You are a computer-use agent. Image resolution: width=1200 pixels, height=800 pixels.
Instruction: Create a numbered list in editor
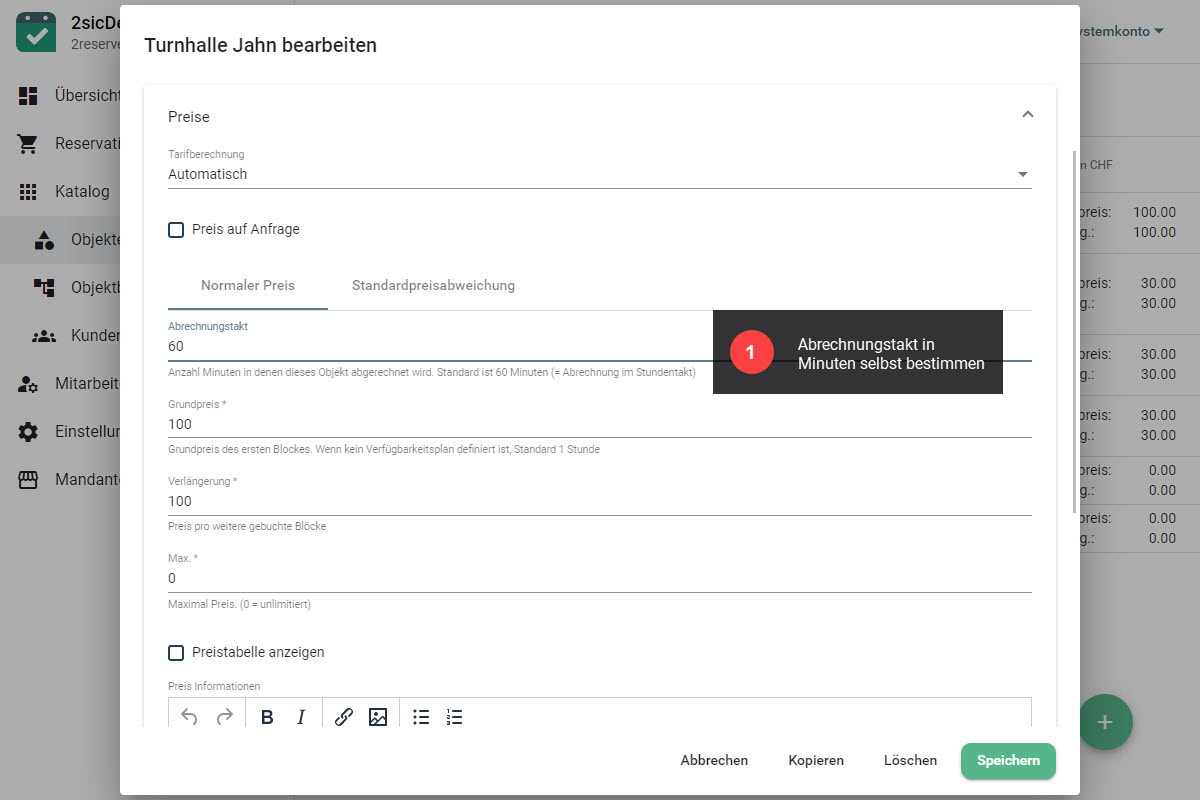coord(455,717)
